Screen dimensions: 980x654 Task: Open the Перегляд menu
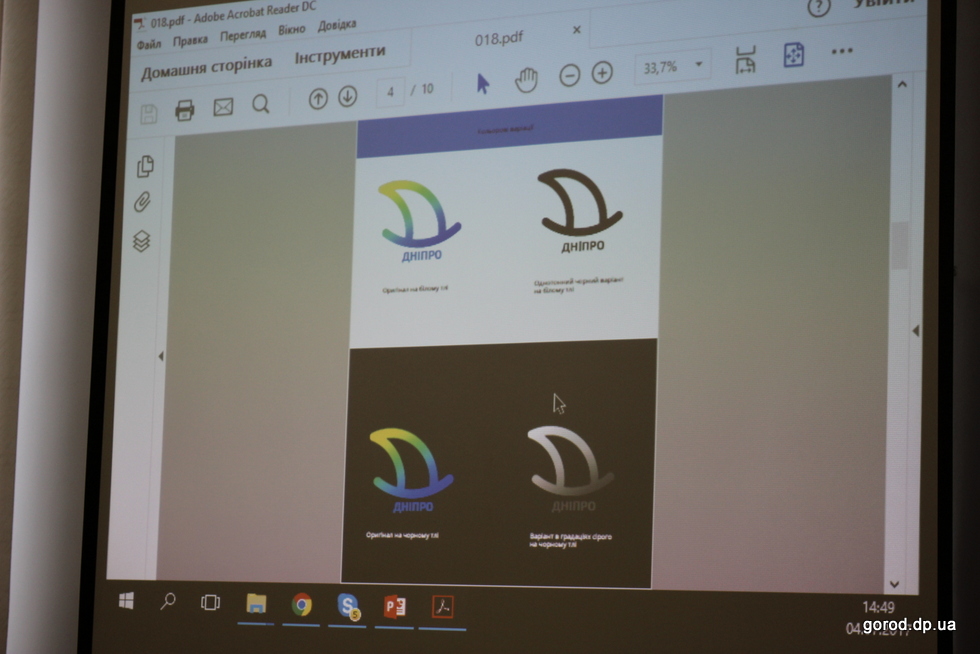242,35
